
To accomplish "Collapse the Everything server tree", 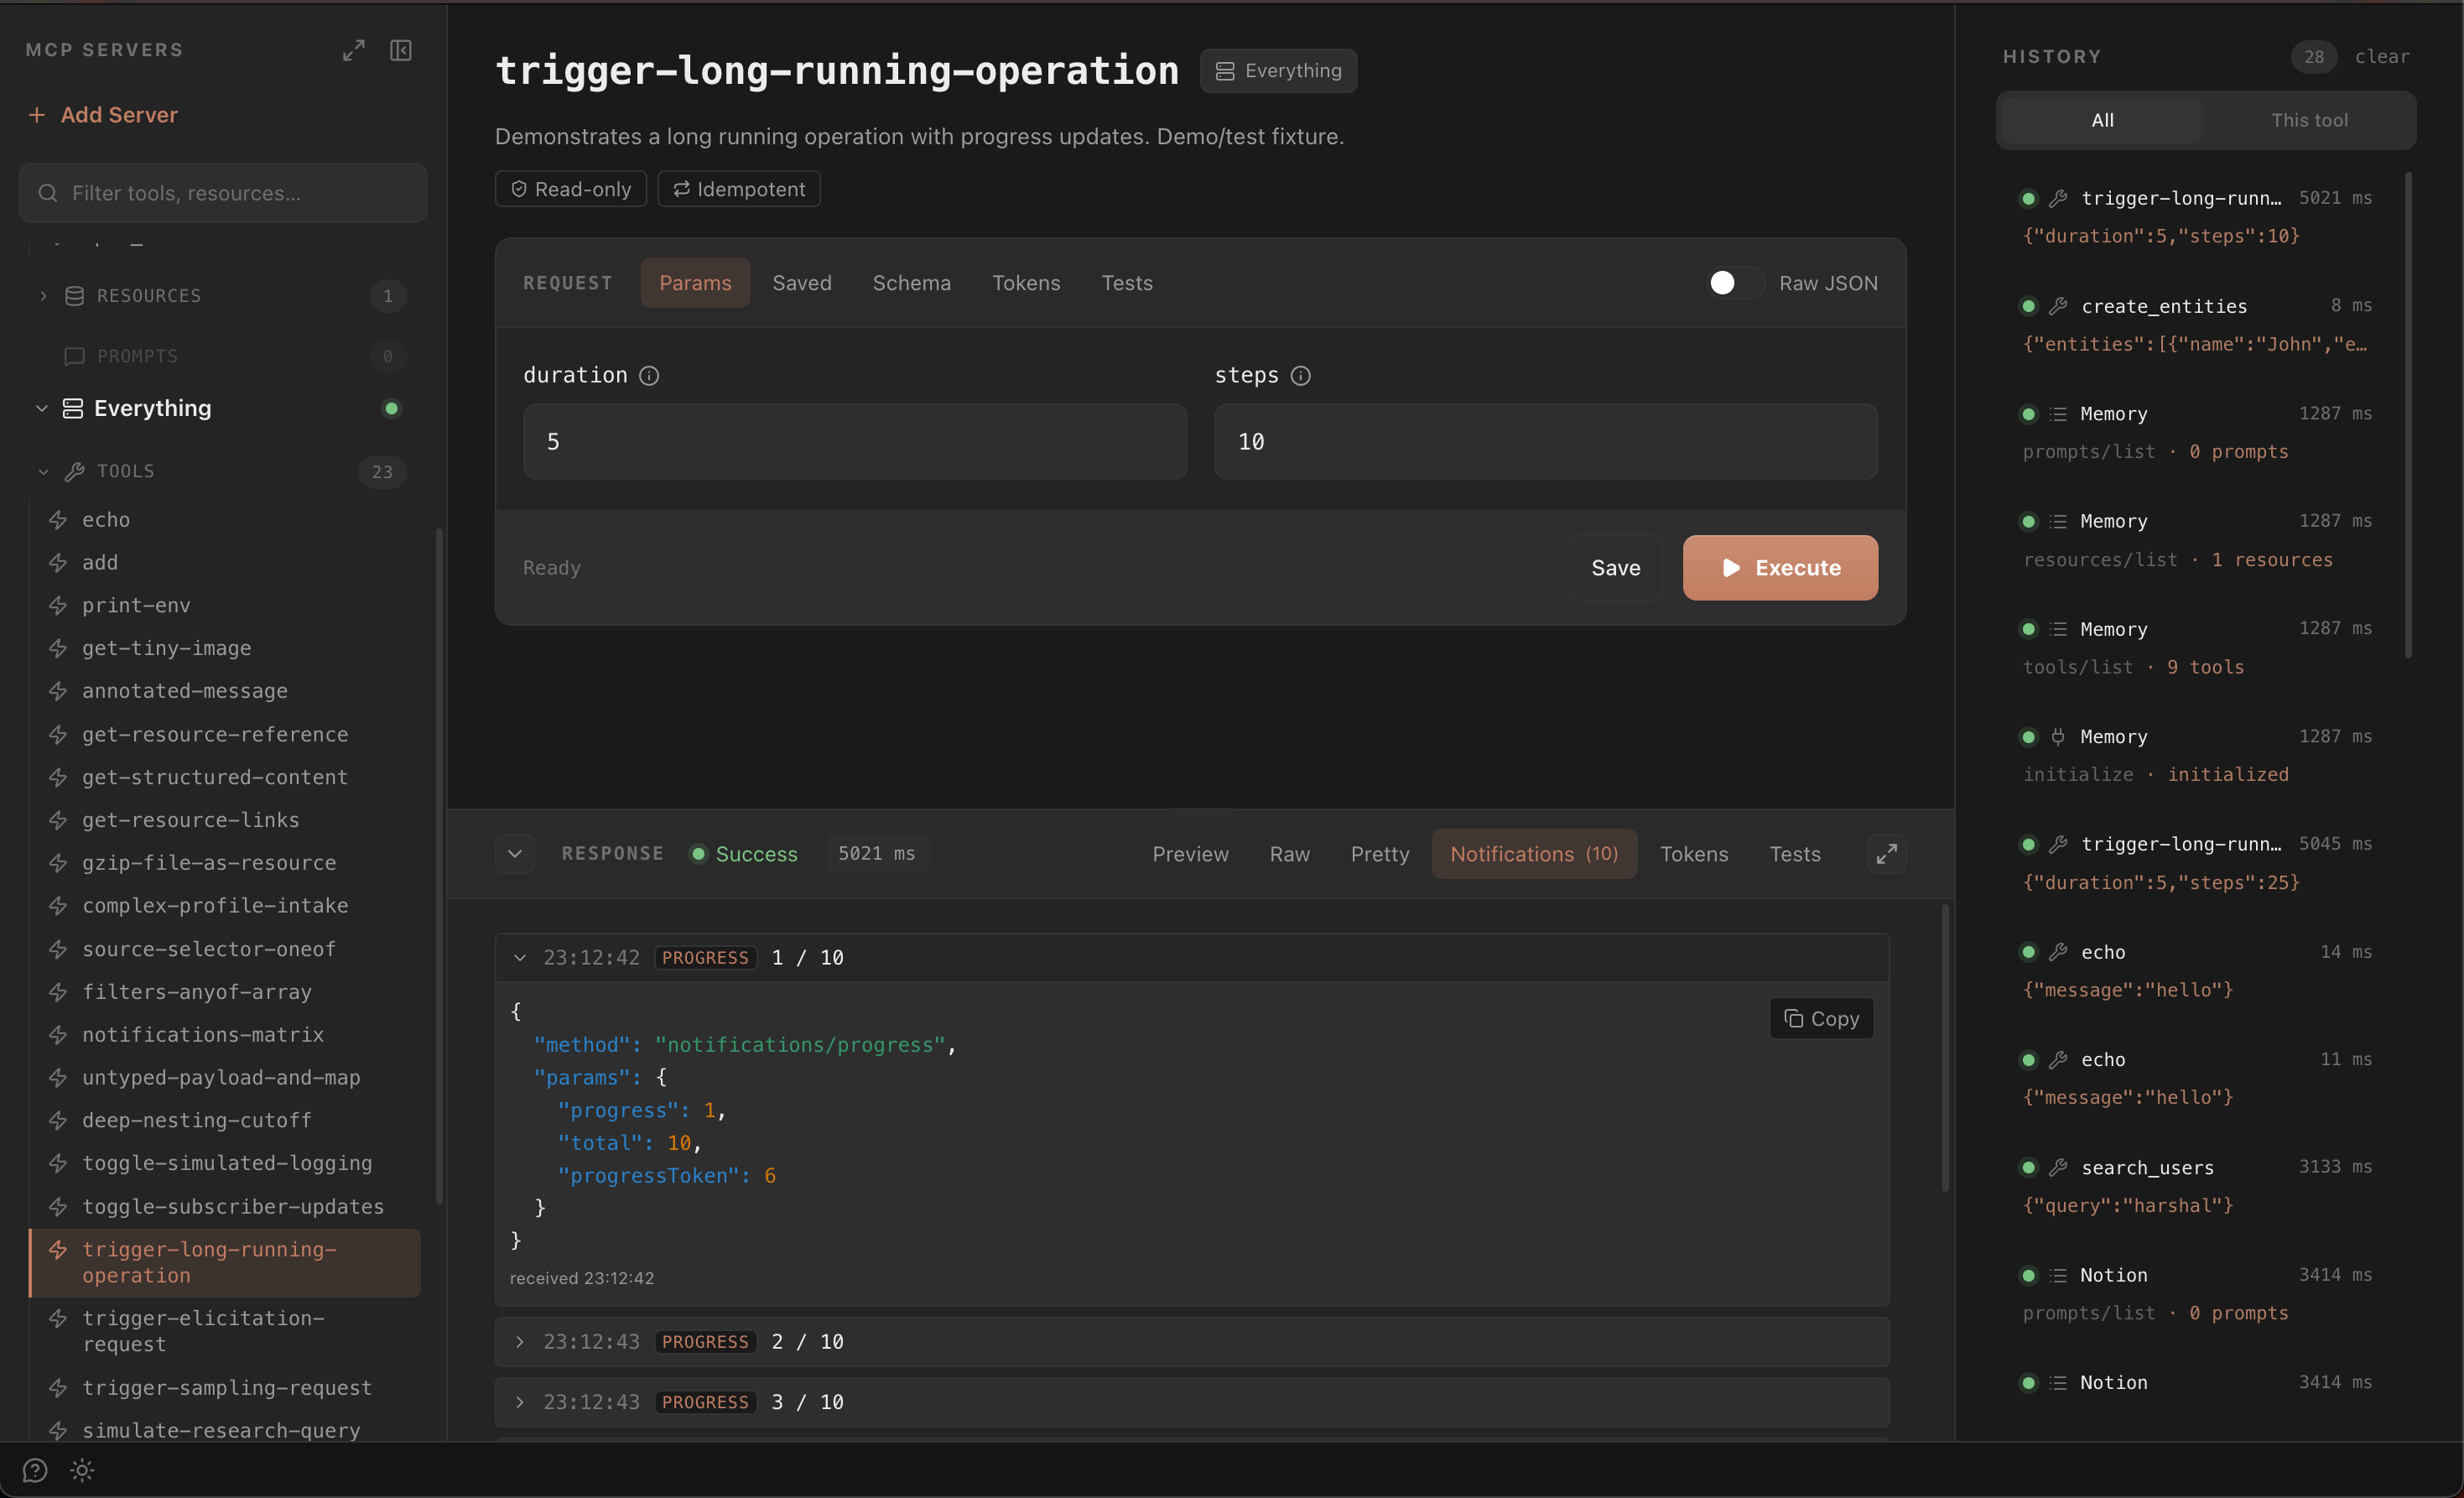I will point(42,408).
